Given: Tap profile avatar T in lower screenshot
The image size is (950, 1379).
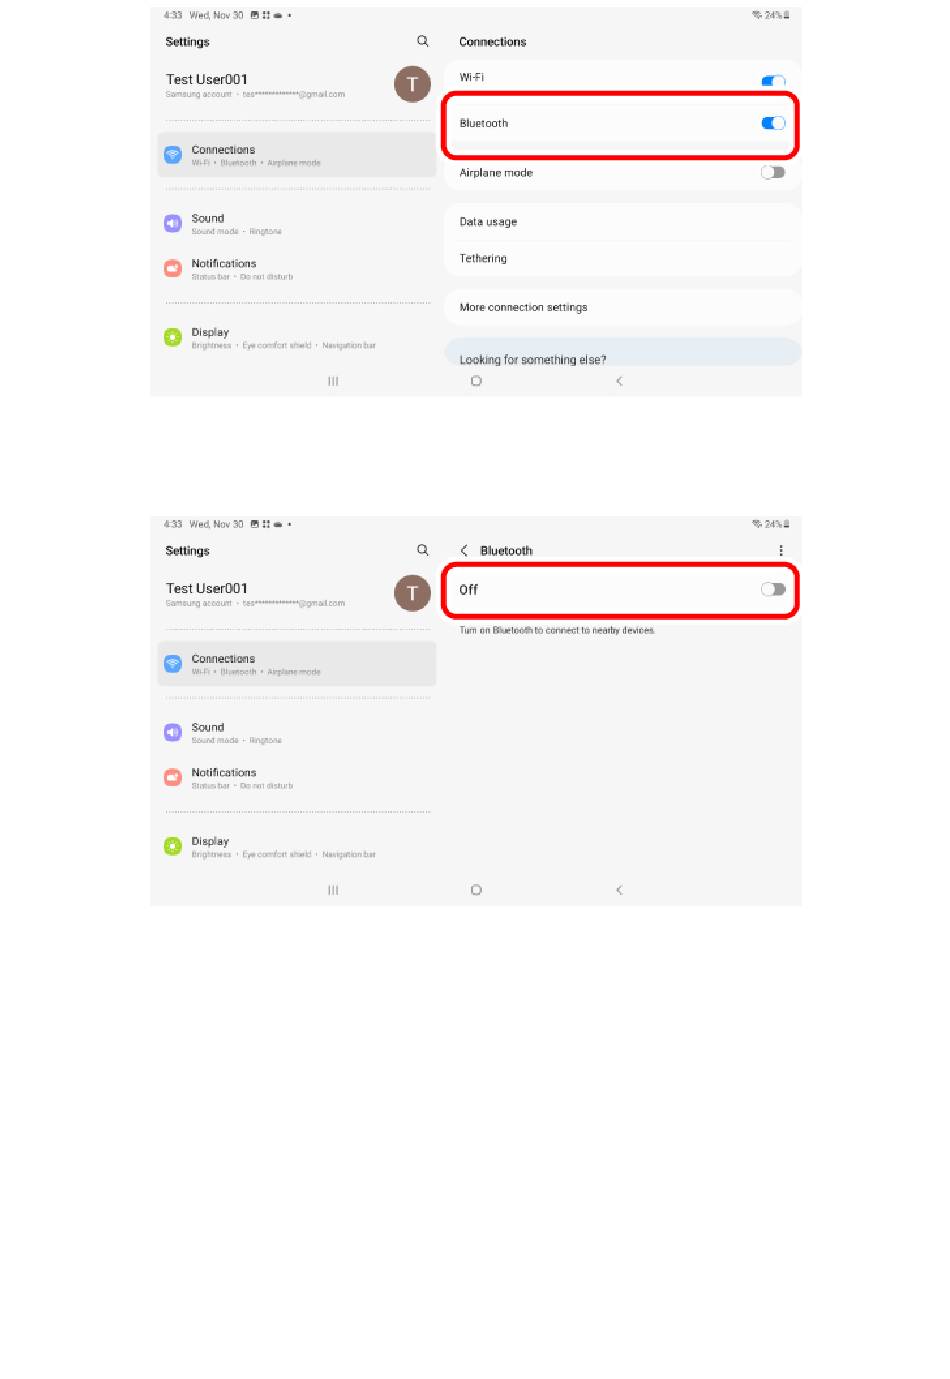Looking at the screenshot, I should [412, 594].
